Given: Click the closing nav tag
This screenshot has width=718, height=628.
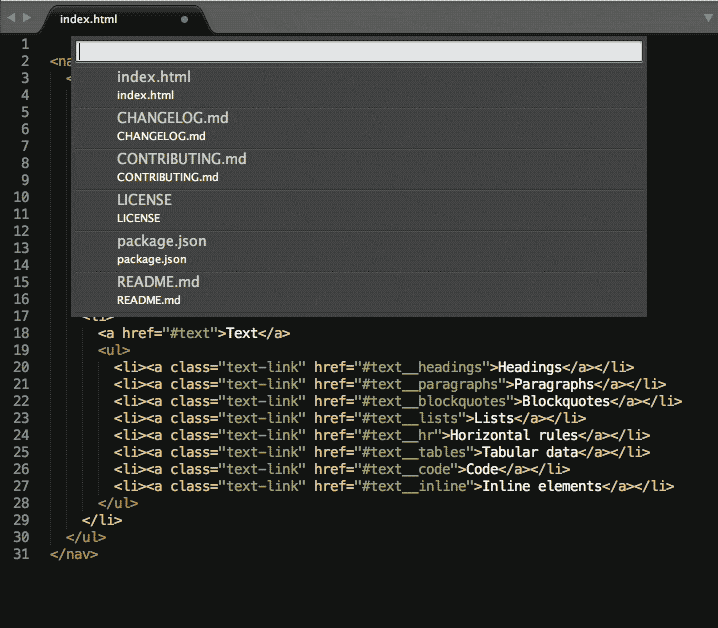Looking at the screenshot, I should tap(74, 554).
